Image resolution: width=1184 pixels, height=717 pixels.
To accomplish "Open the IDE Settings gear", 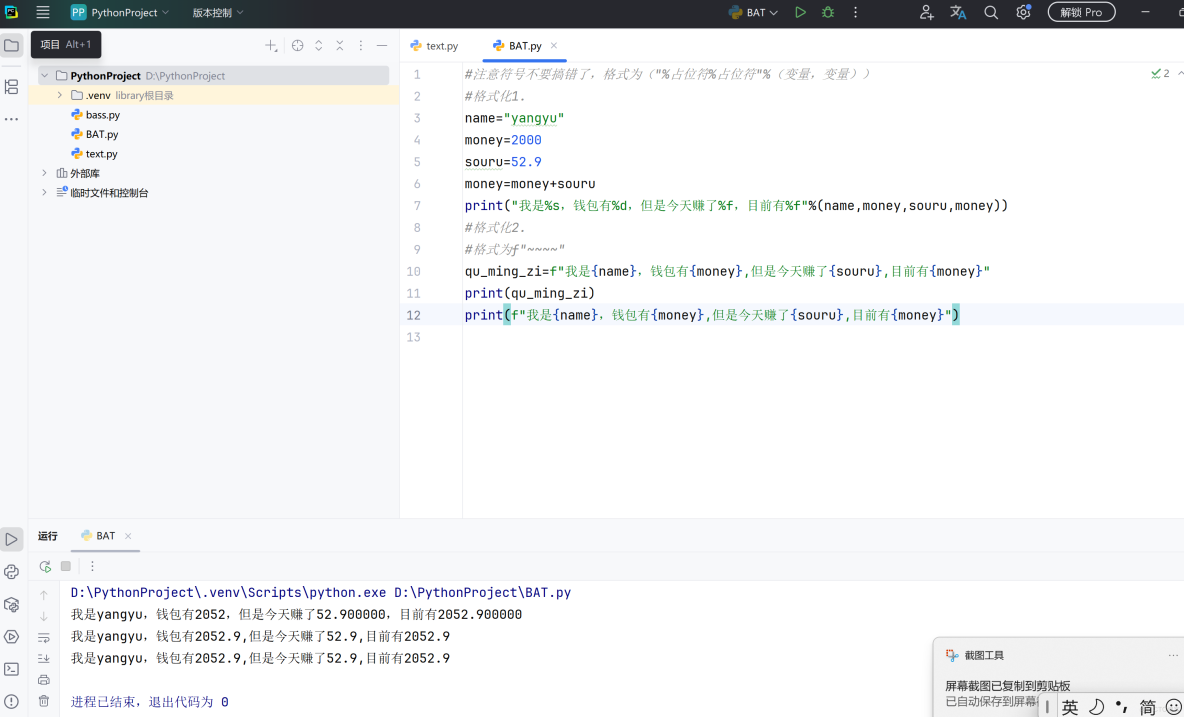I will pos(1023,12).
